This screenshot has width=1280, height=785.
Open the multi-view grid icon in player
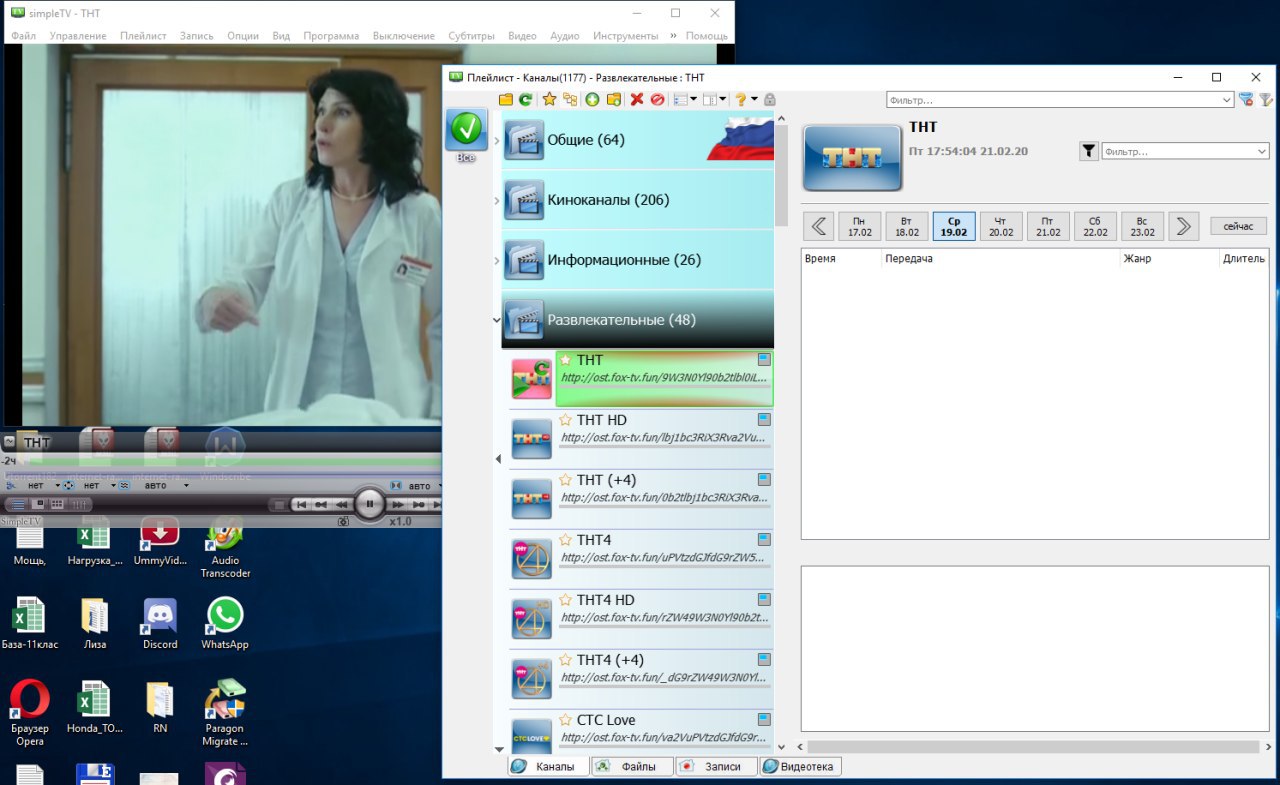tap(57, 504)
